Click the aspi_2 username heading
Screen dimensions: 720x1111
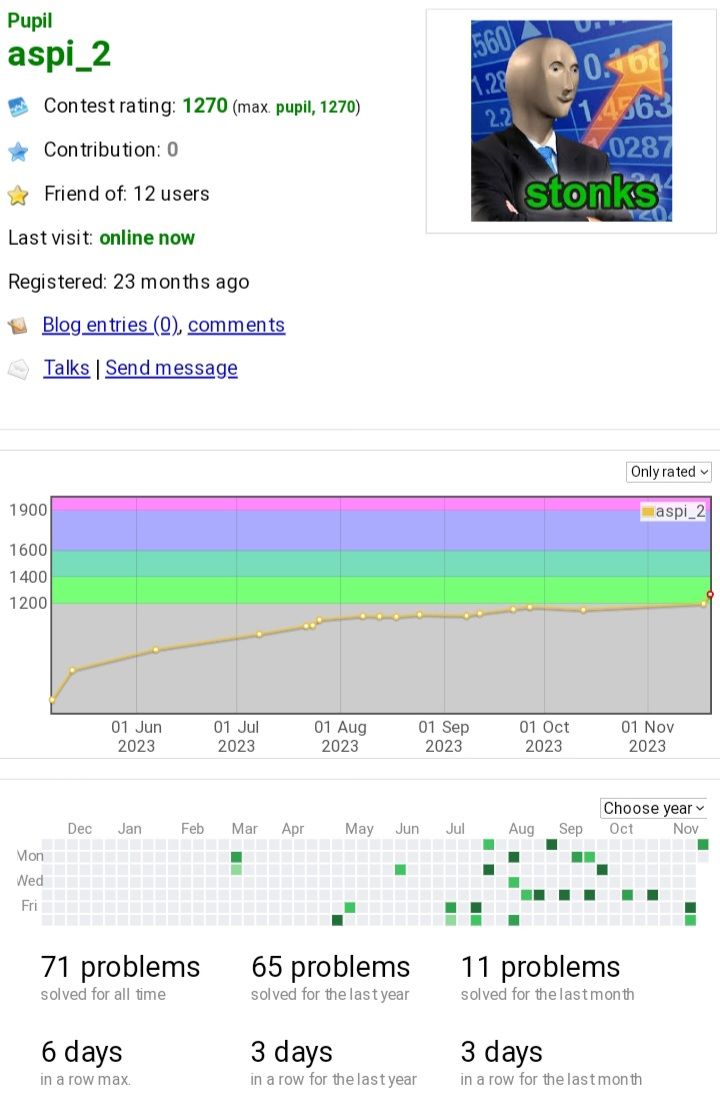point(59,55)
